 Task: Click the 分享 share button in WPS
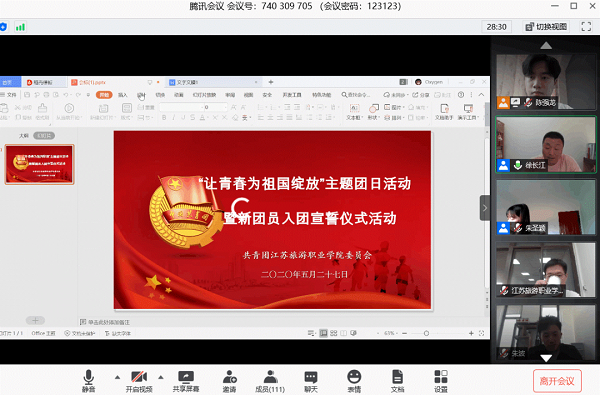pyautogui.click(x=421, y=95)
